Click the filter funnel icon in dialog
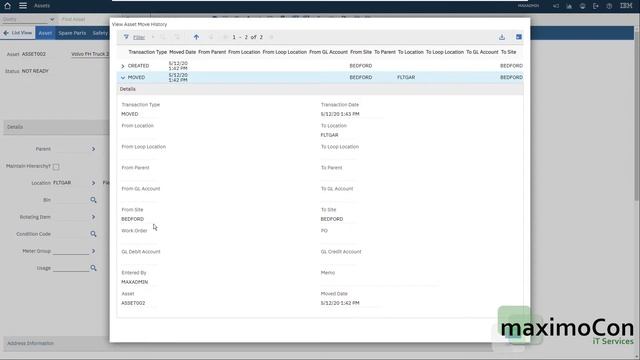 pos(126,37)
